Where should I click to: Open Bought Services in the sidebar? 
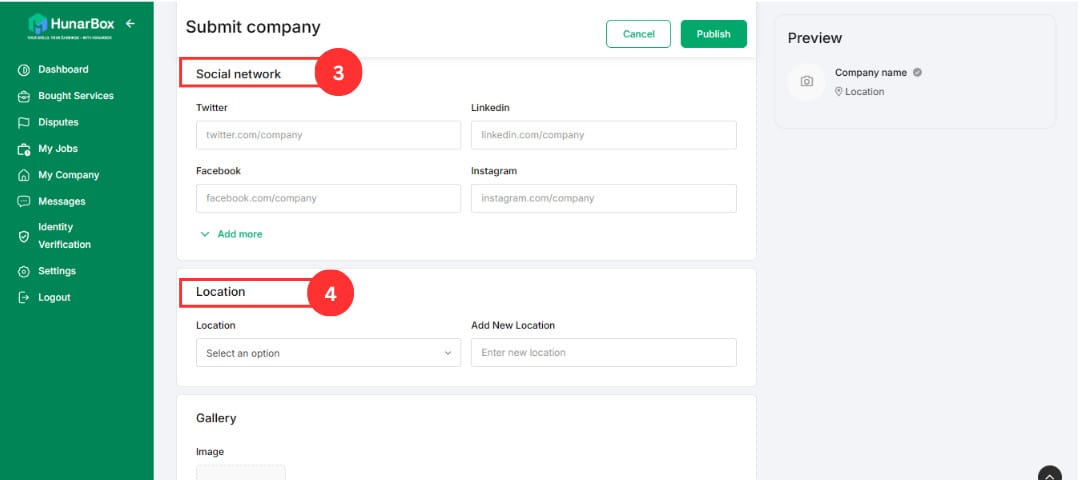[x=76, y=96]
